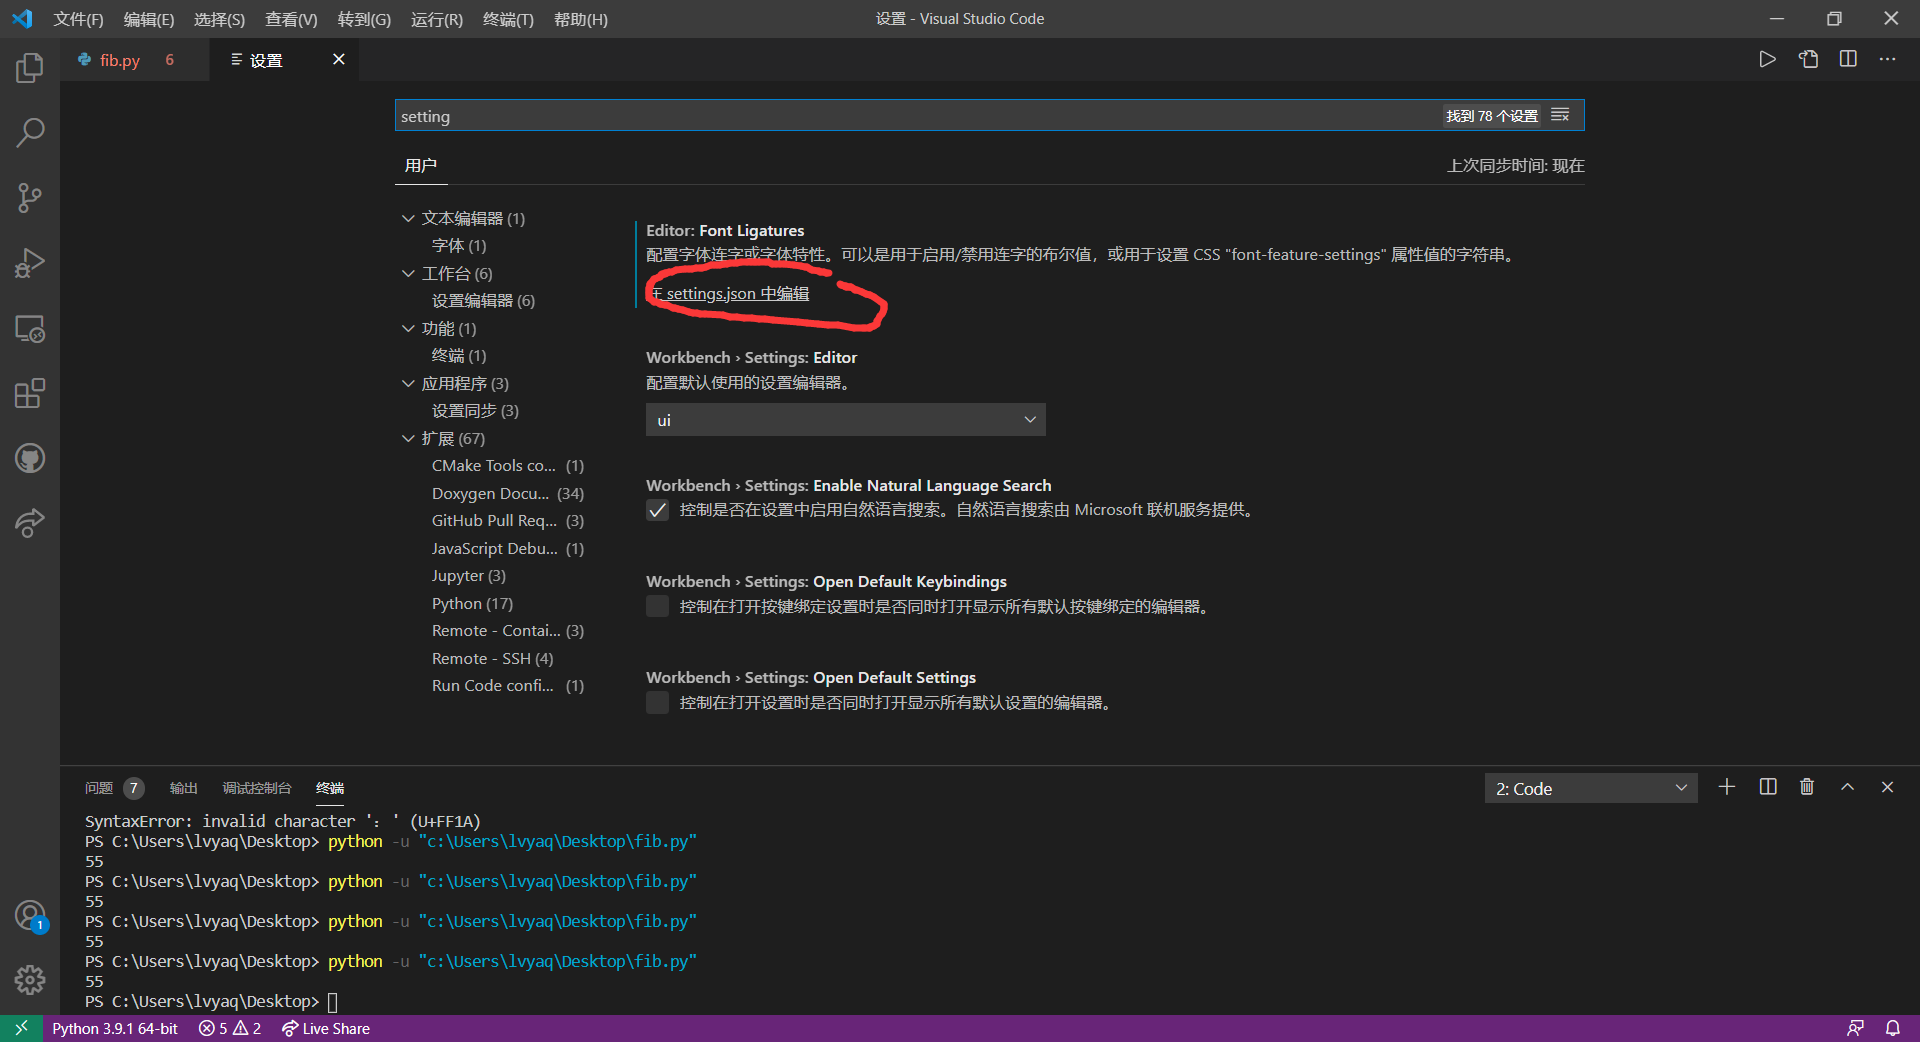1920x1042 pixels.
Task: Open the Search view in activity bar
Action: pos(30,133)
